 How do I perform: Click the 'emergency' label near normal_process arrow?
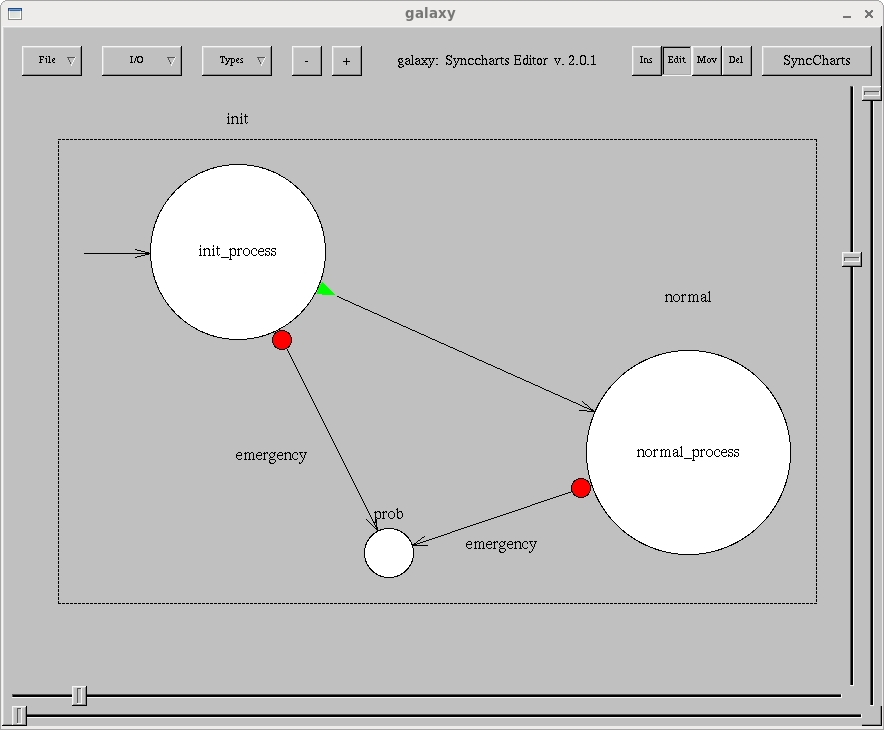tap(501, 545)
